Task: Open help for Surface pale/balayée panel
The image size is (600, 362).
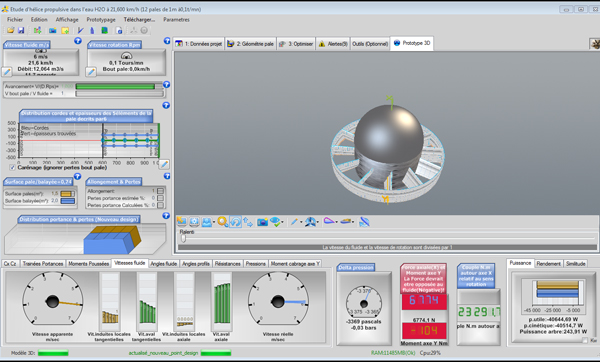Action: (77, 176)
